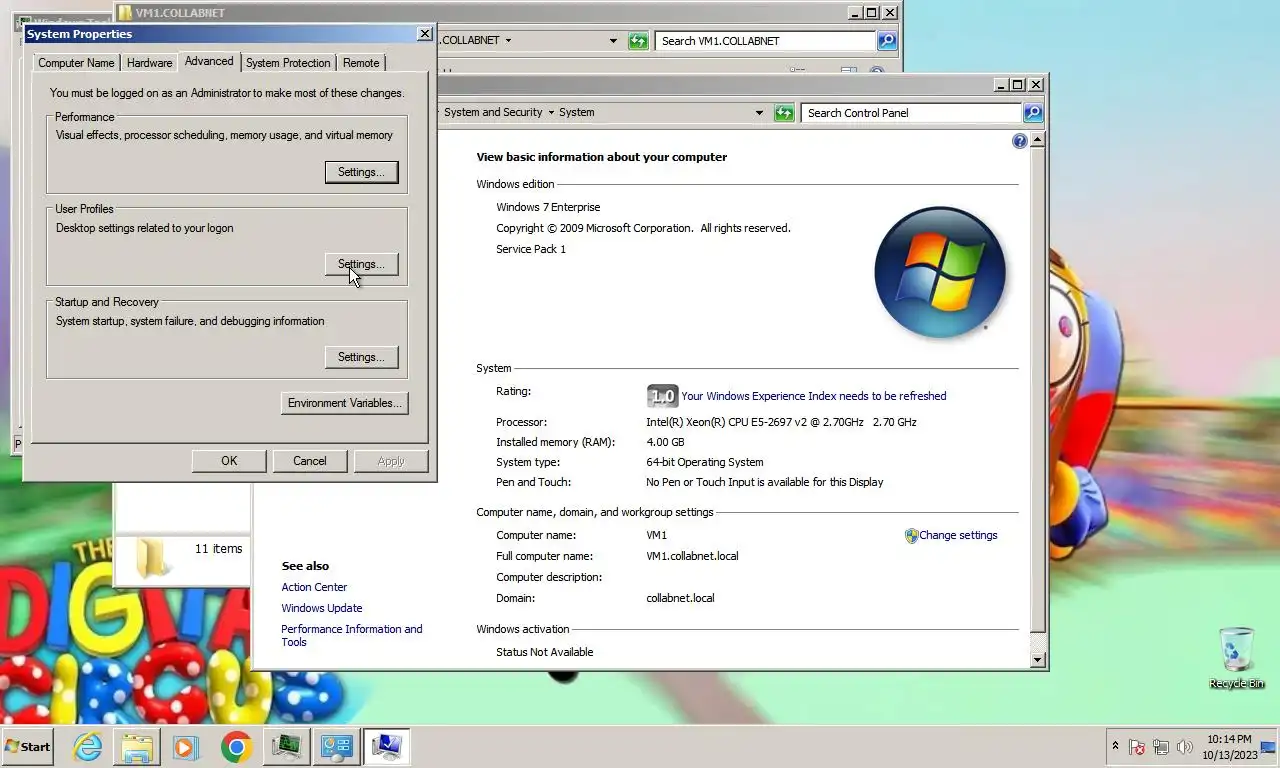Screen dimensions: 1280x768
Task: Open the Internet Explorer taskbar icon
Action: (x=88, y=747)
